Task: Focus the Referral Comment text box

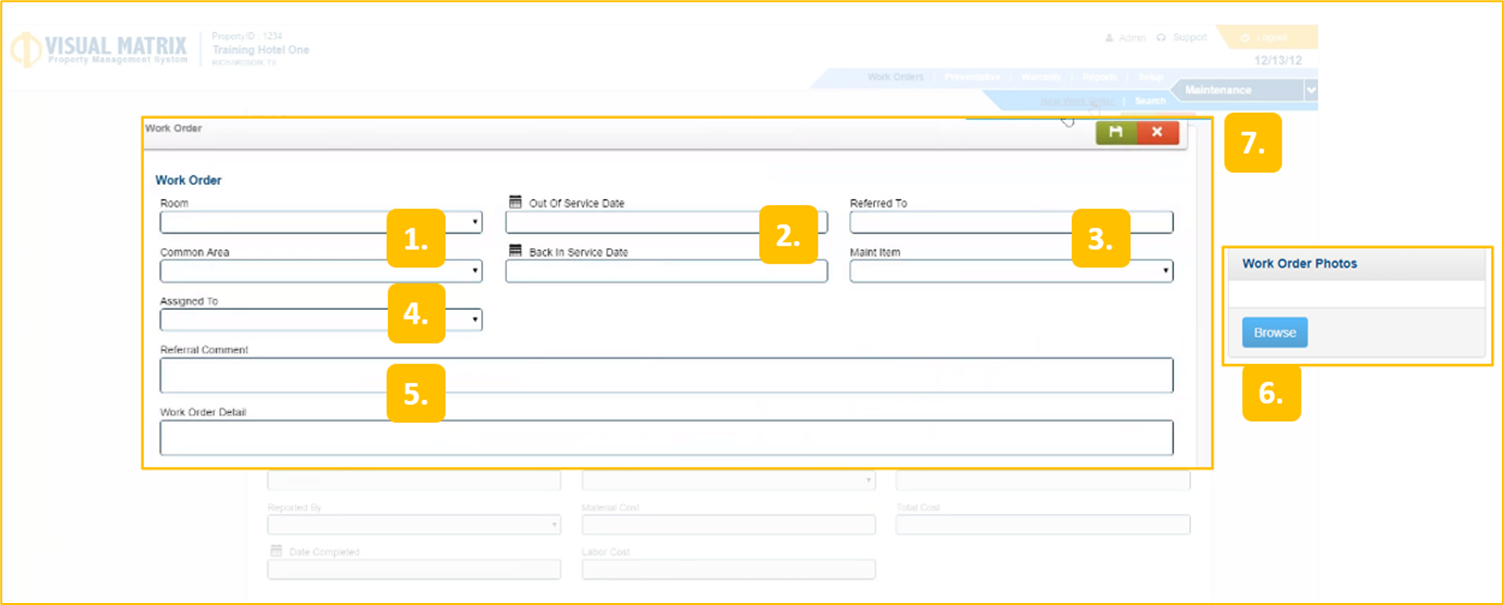Action: [665, 375]
